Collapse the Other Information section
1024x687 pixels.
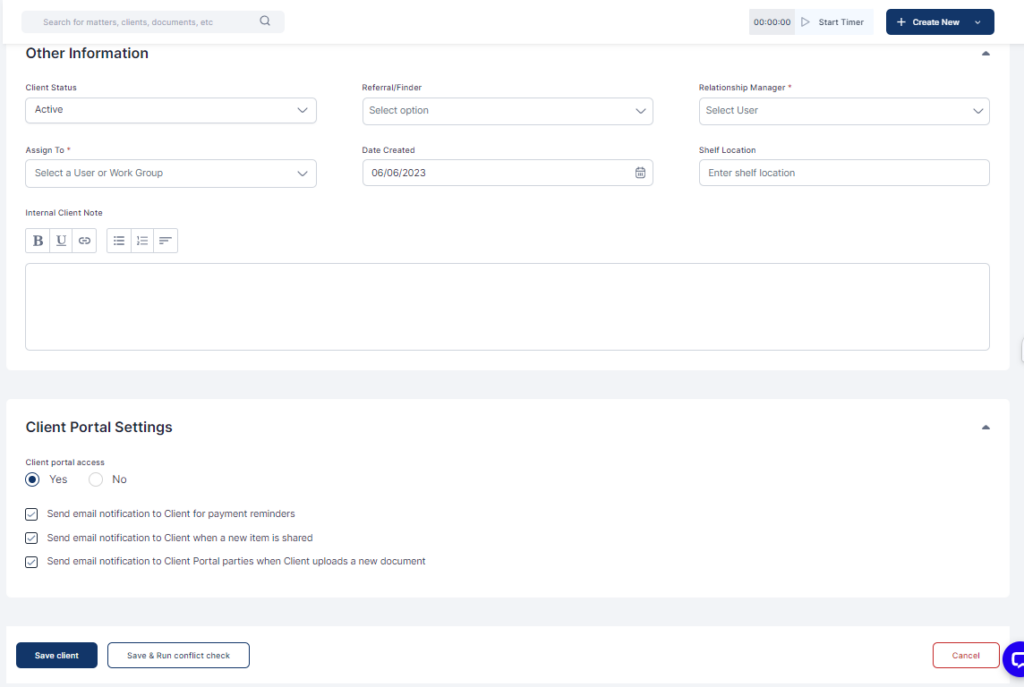985,54
